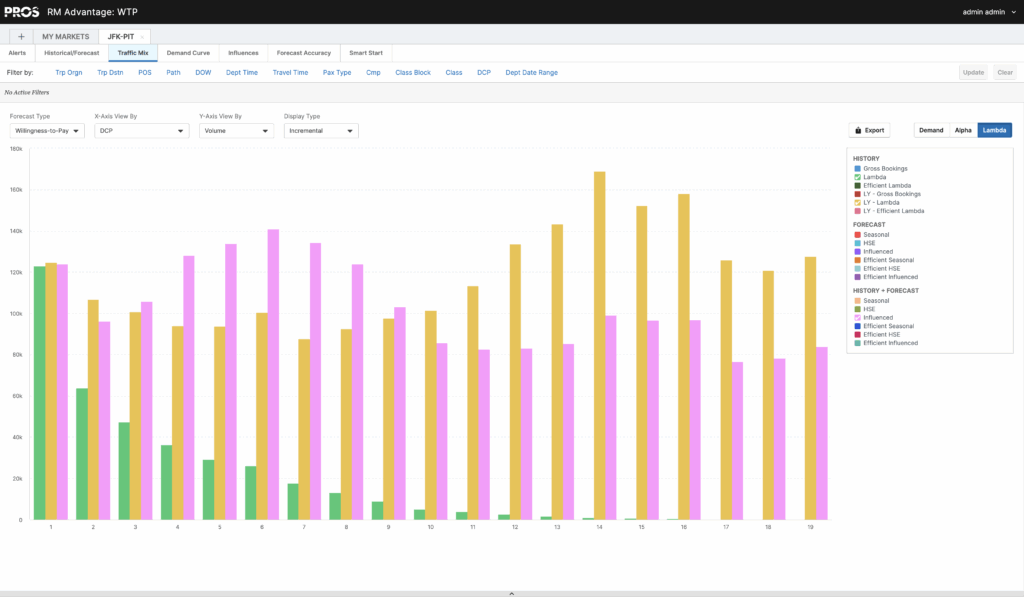Screen dimensions: 1024x597
Task: Click the PROS logo icon
Action: coord(20,12)
